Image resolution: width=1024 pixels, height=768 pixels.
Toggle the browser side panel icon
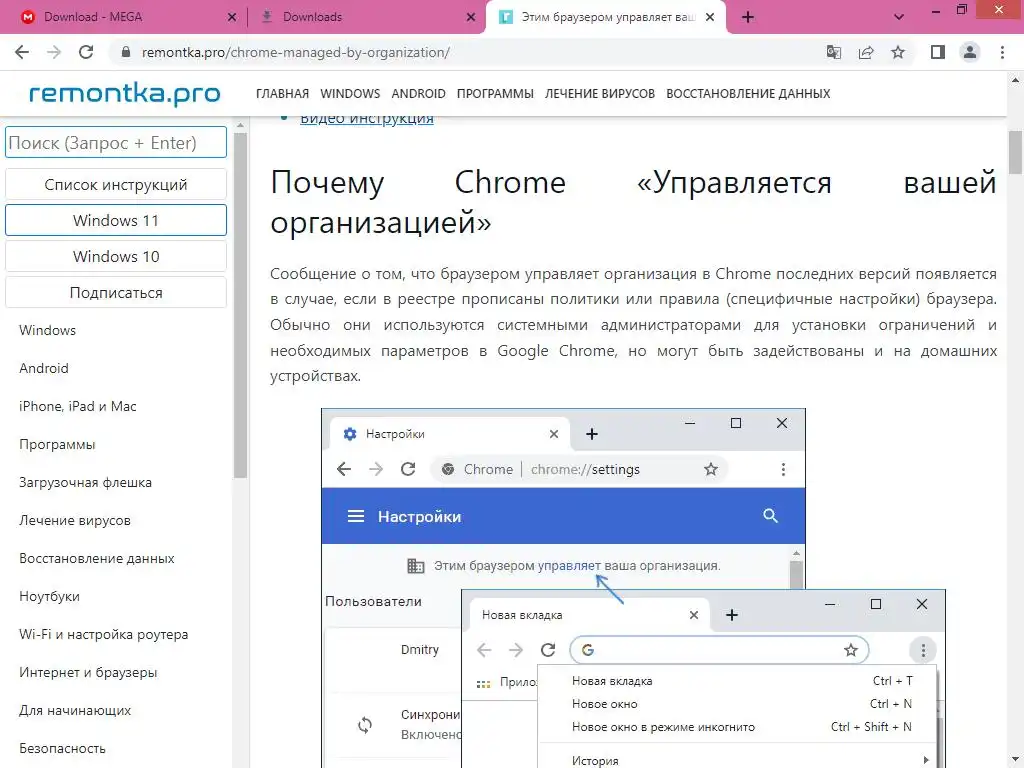click(x=938, y=52)
